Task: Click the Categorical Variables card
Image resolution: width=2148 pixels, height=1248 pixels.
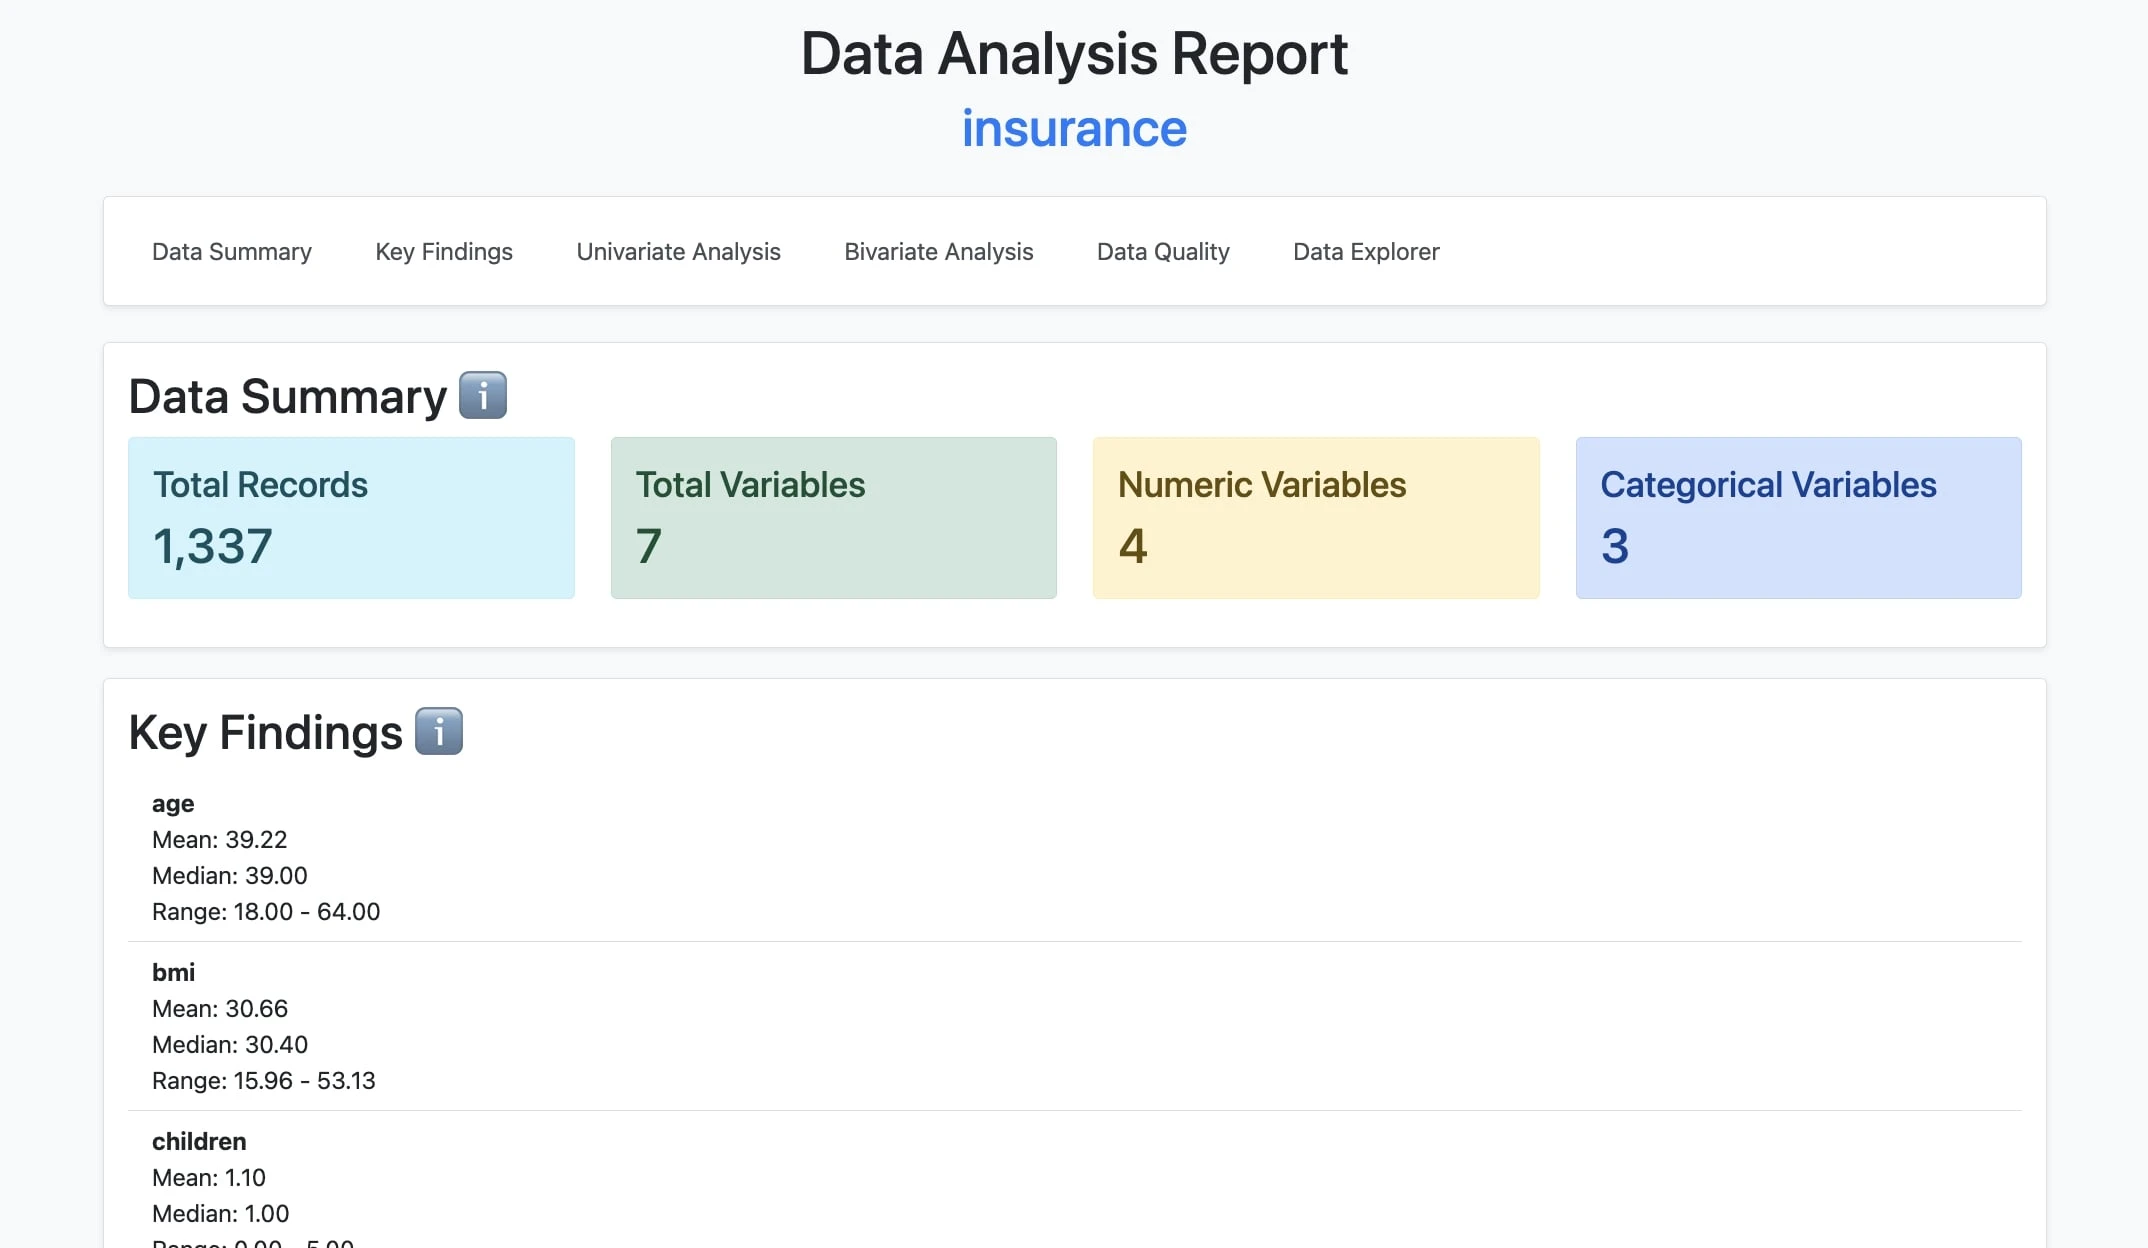Action: point(1797,517)
